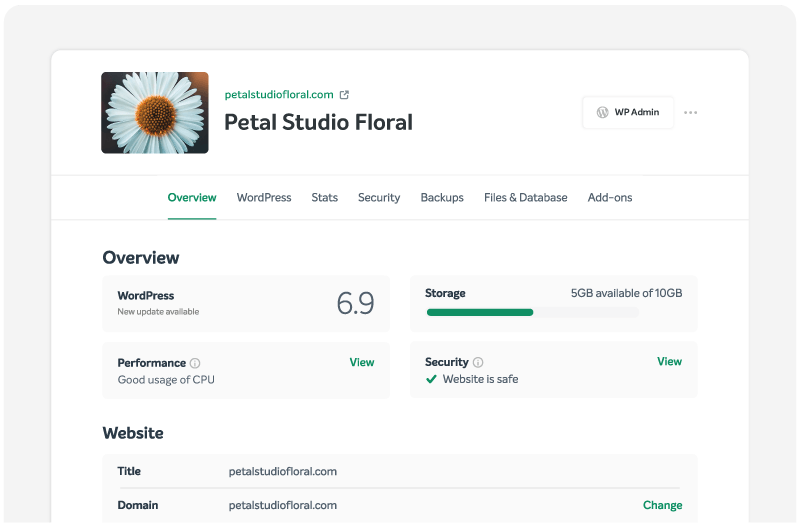
Task: Click the daisy site thumbnail image
Action: click(x=155, y=113)
